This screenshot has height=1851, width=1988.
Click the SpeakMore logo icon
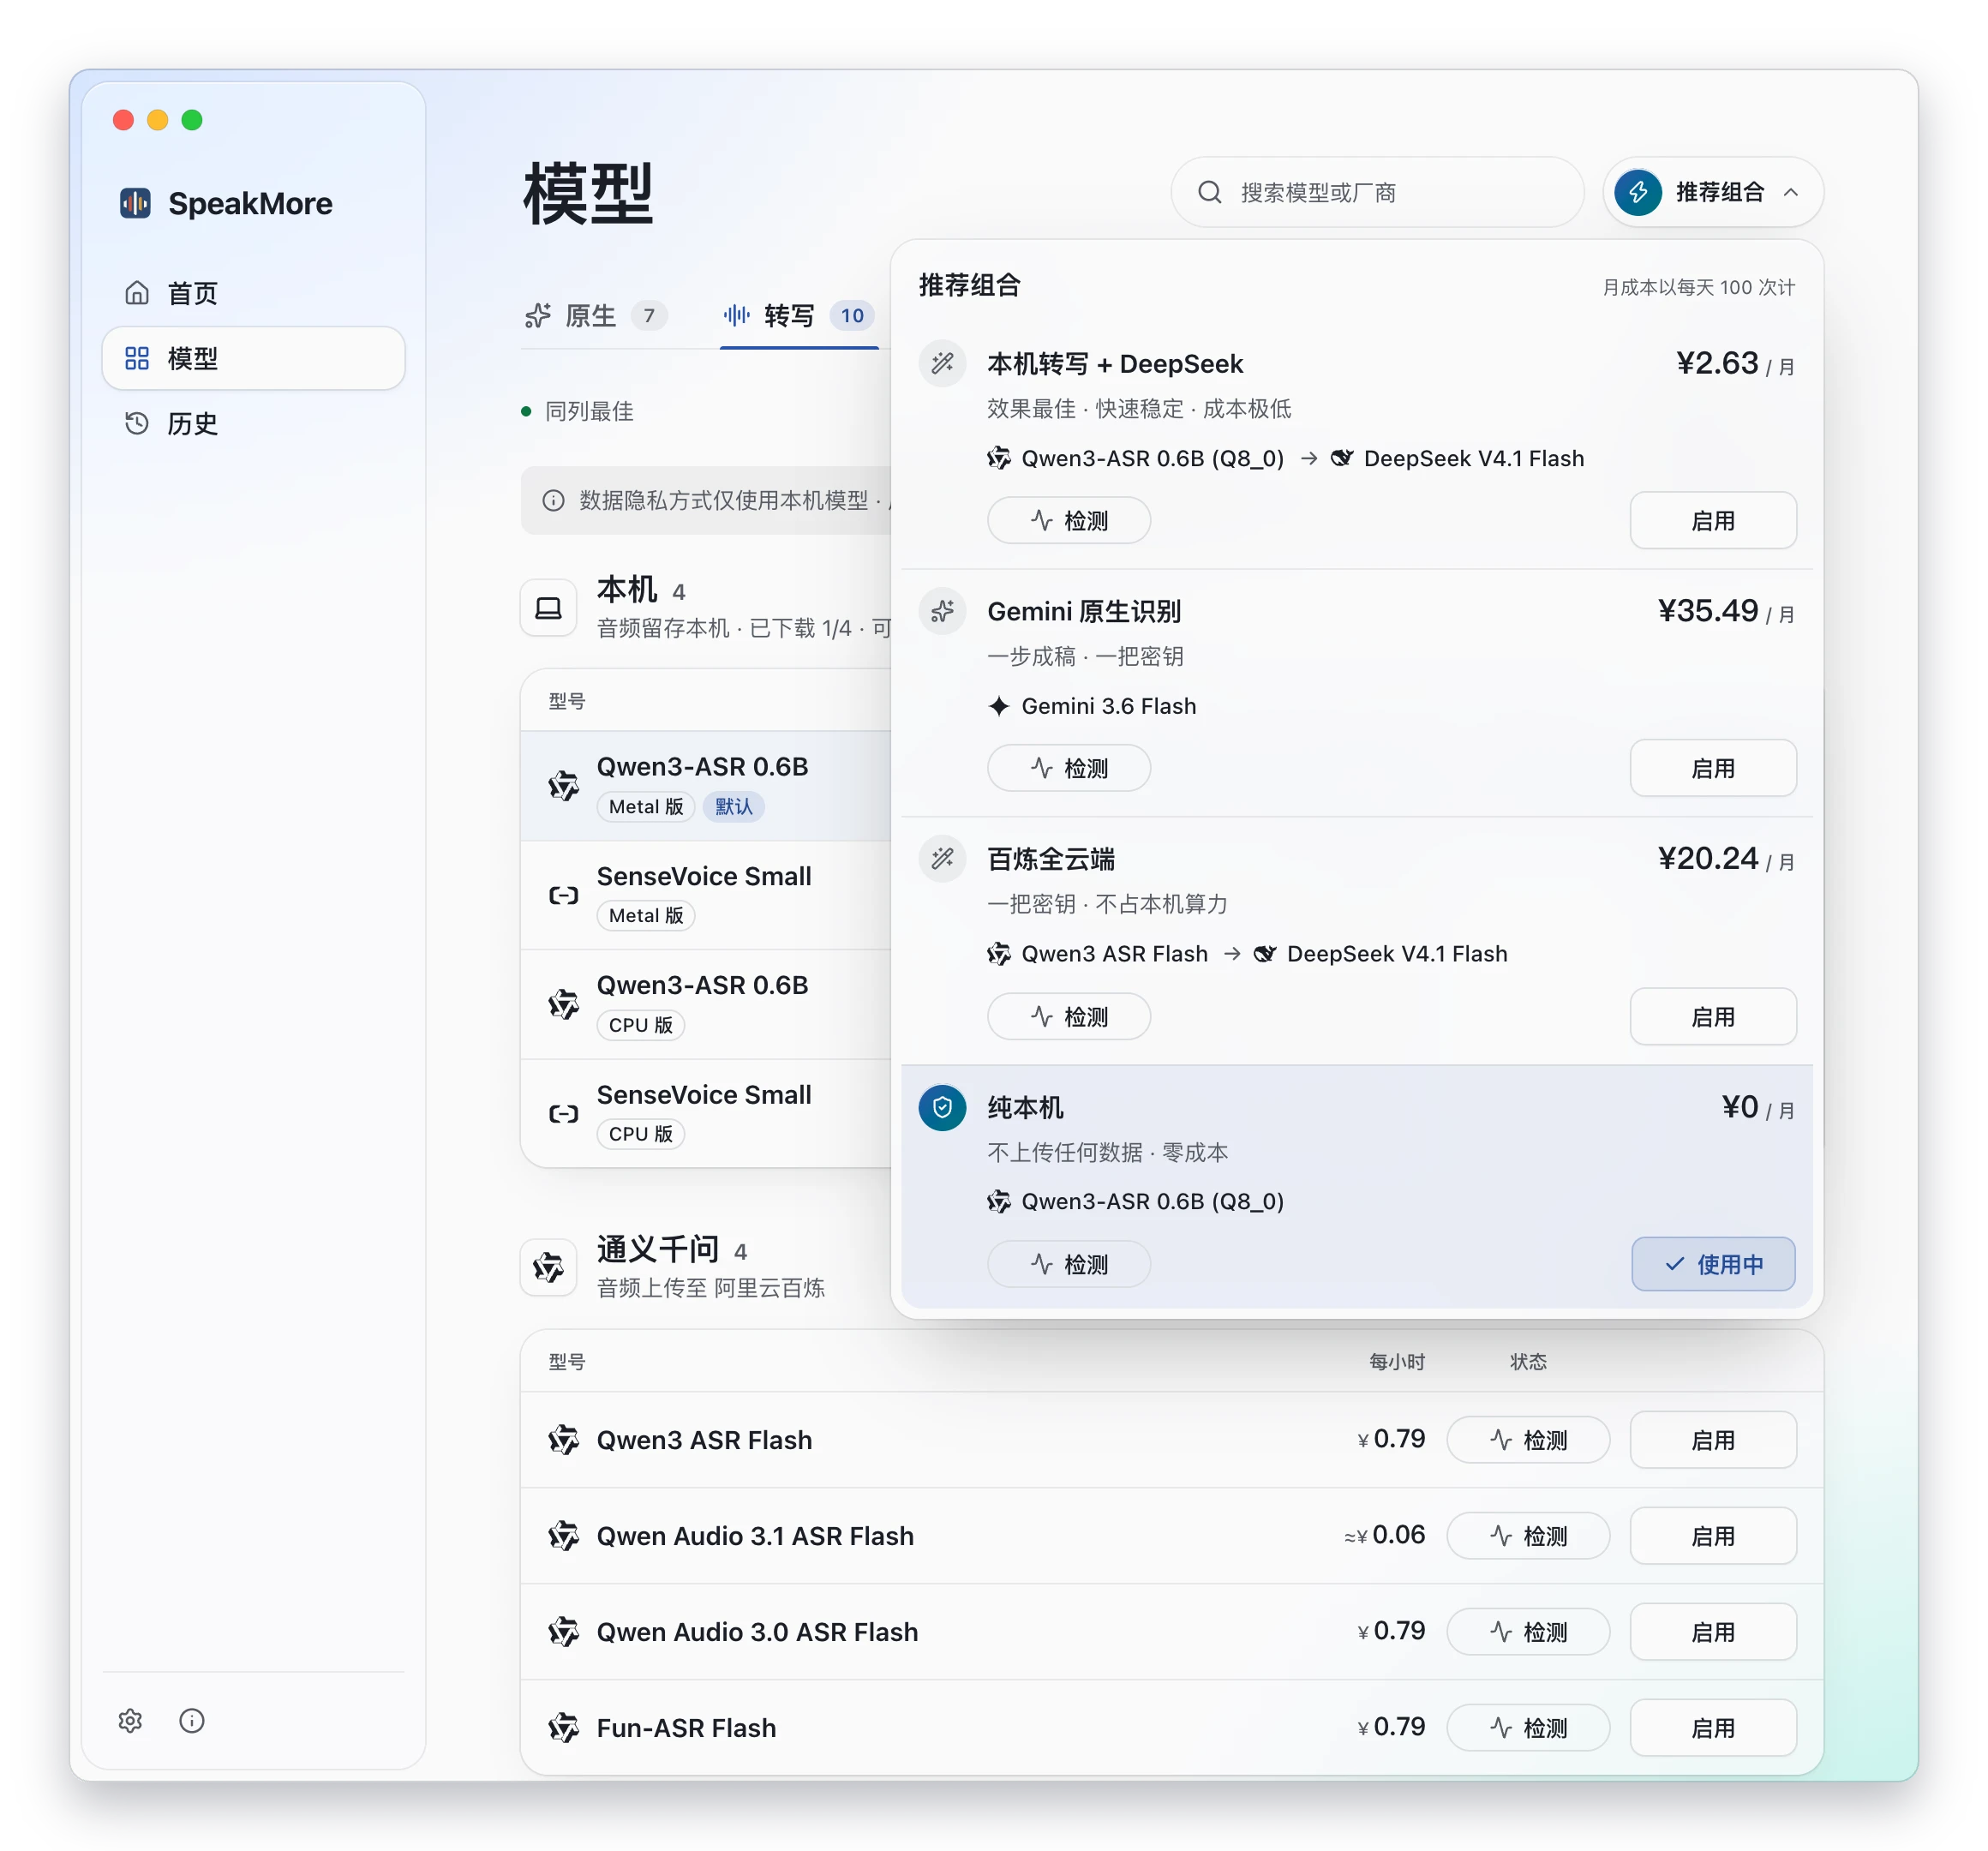pyautogui.click(x=136, y=203)
